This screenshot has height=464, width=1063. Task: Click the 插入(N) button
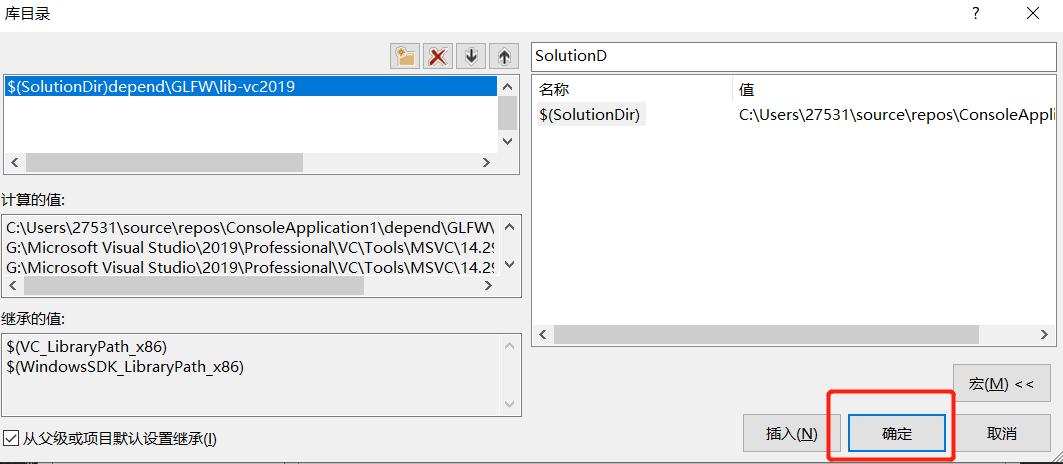tap(791, 433)
